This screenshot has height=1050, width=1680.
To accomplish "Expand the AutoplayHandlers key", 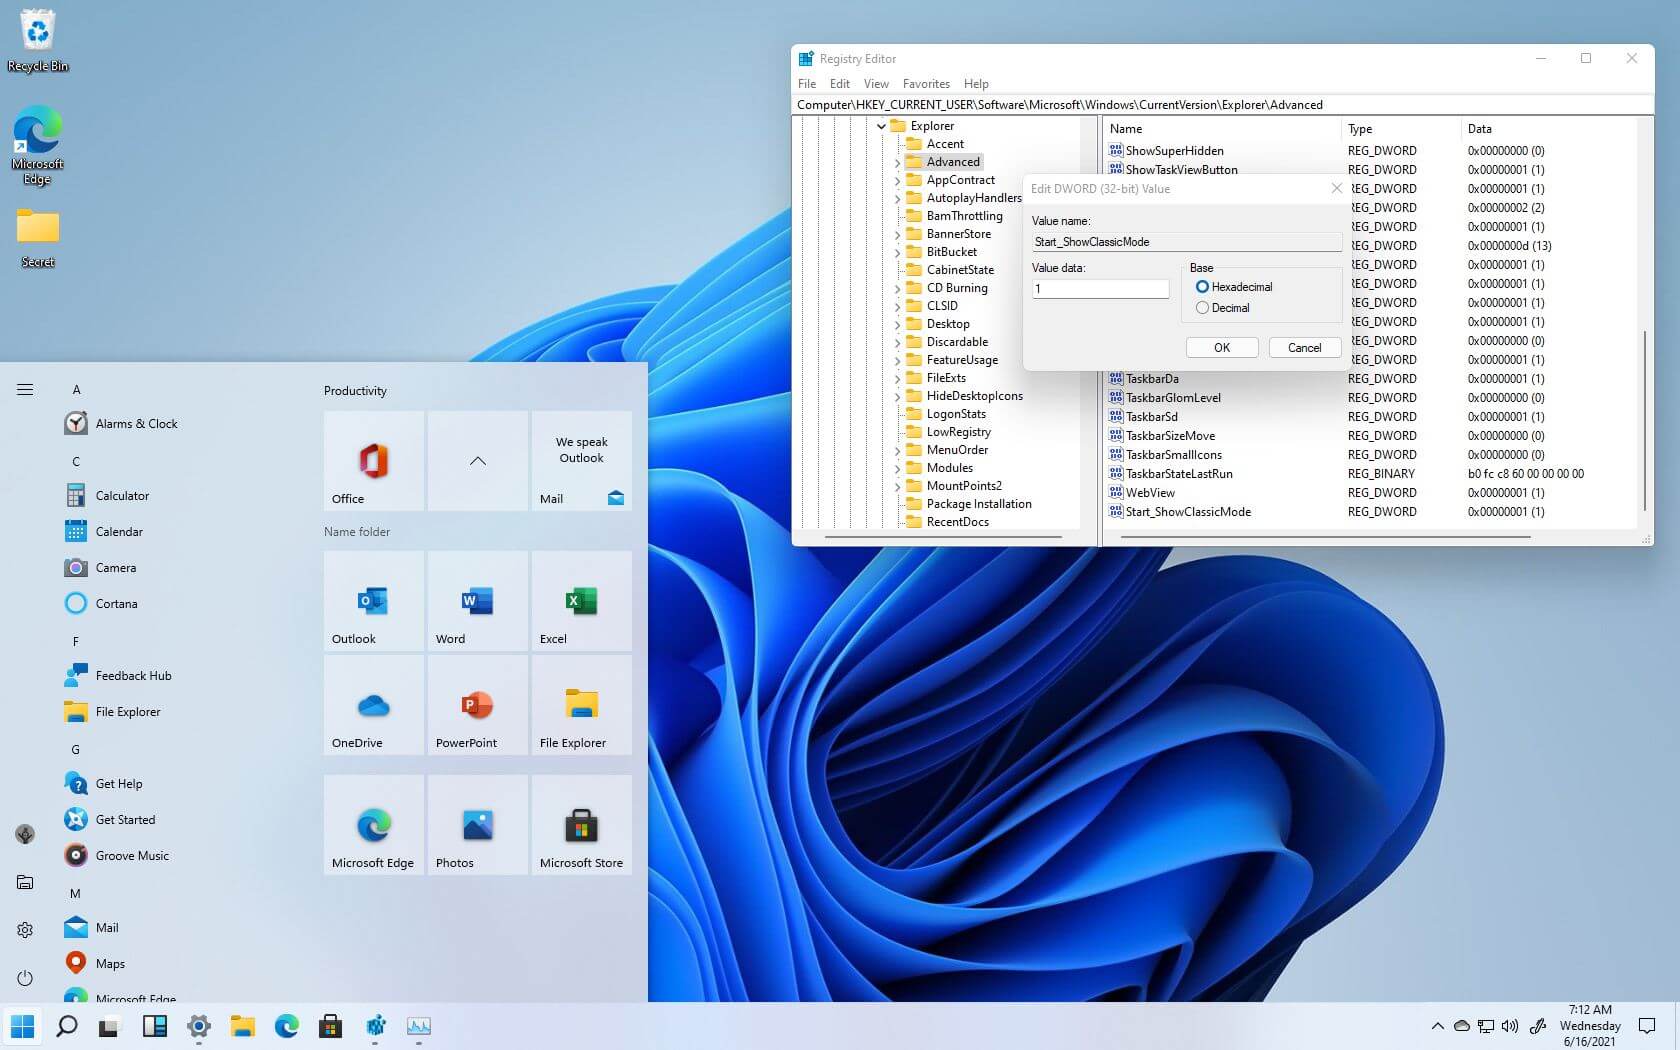I will coord(897,198).
